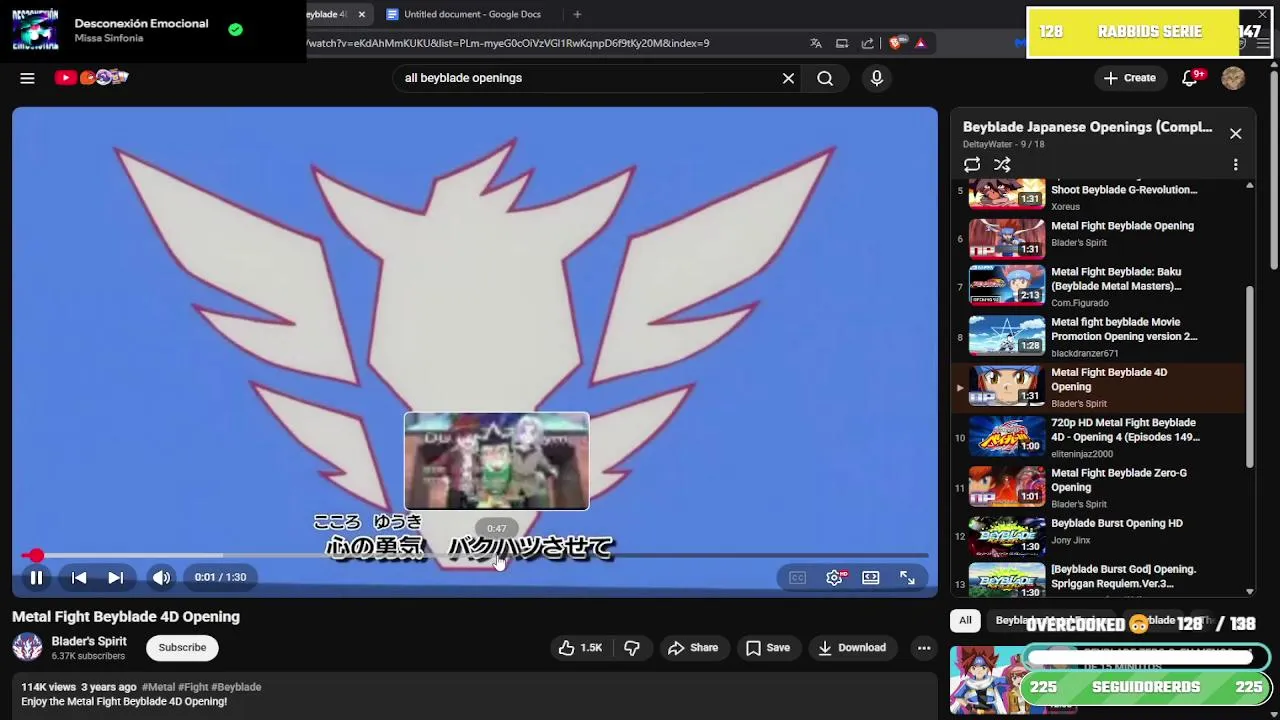
Task: Open Brave Shields lion icon
Action: (x=896, y=43)
